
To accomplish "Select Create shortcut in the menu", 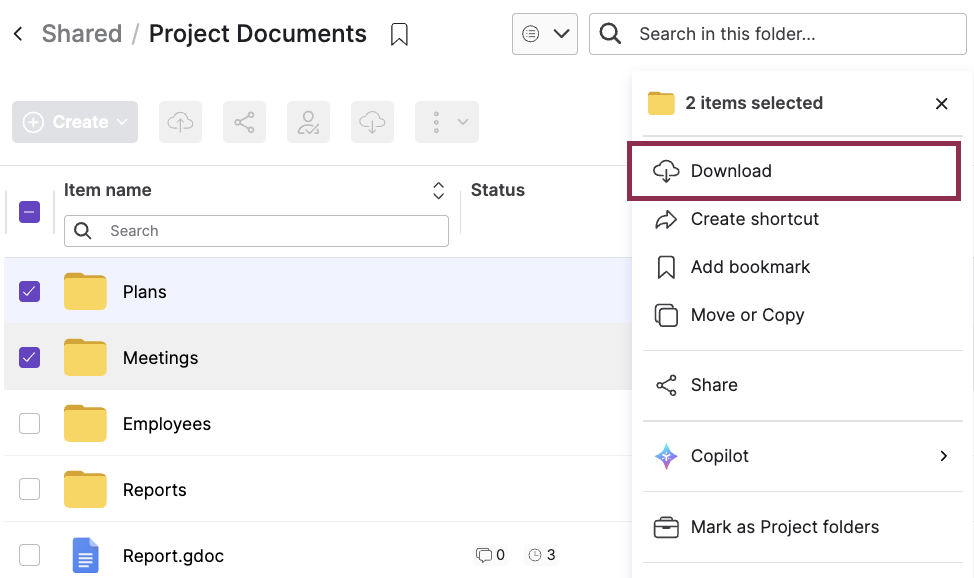I will (x=755, y=219).
